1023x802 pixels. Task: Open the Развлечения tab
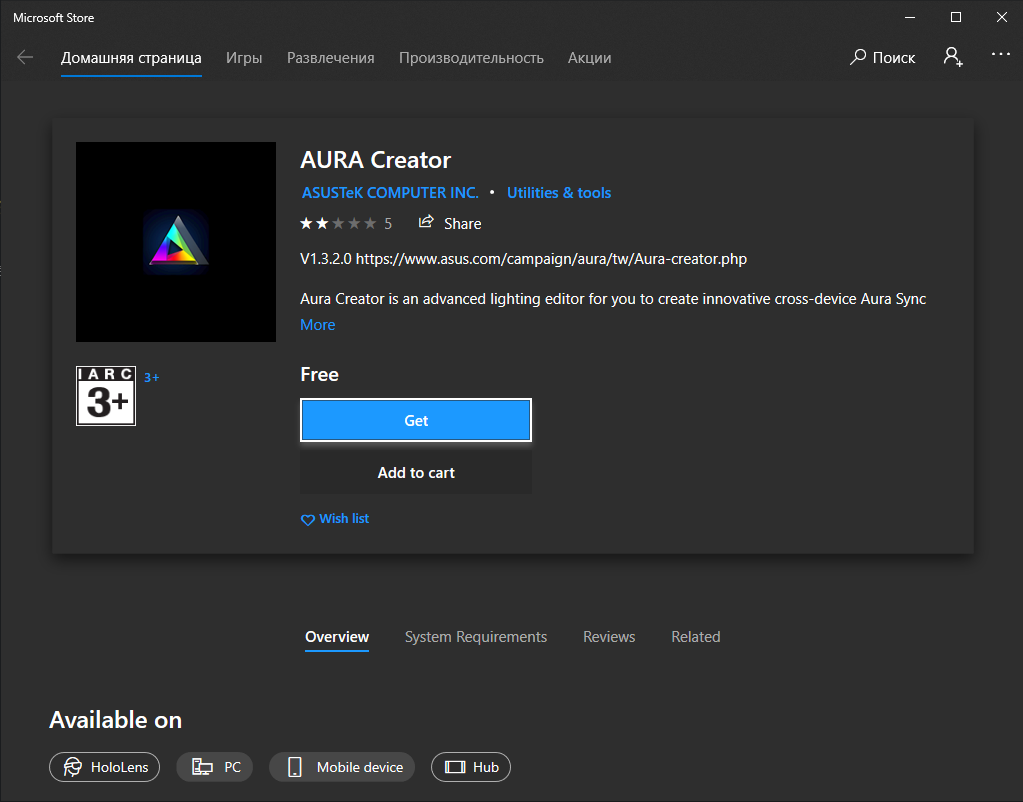click(331, 57)
